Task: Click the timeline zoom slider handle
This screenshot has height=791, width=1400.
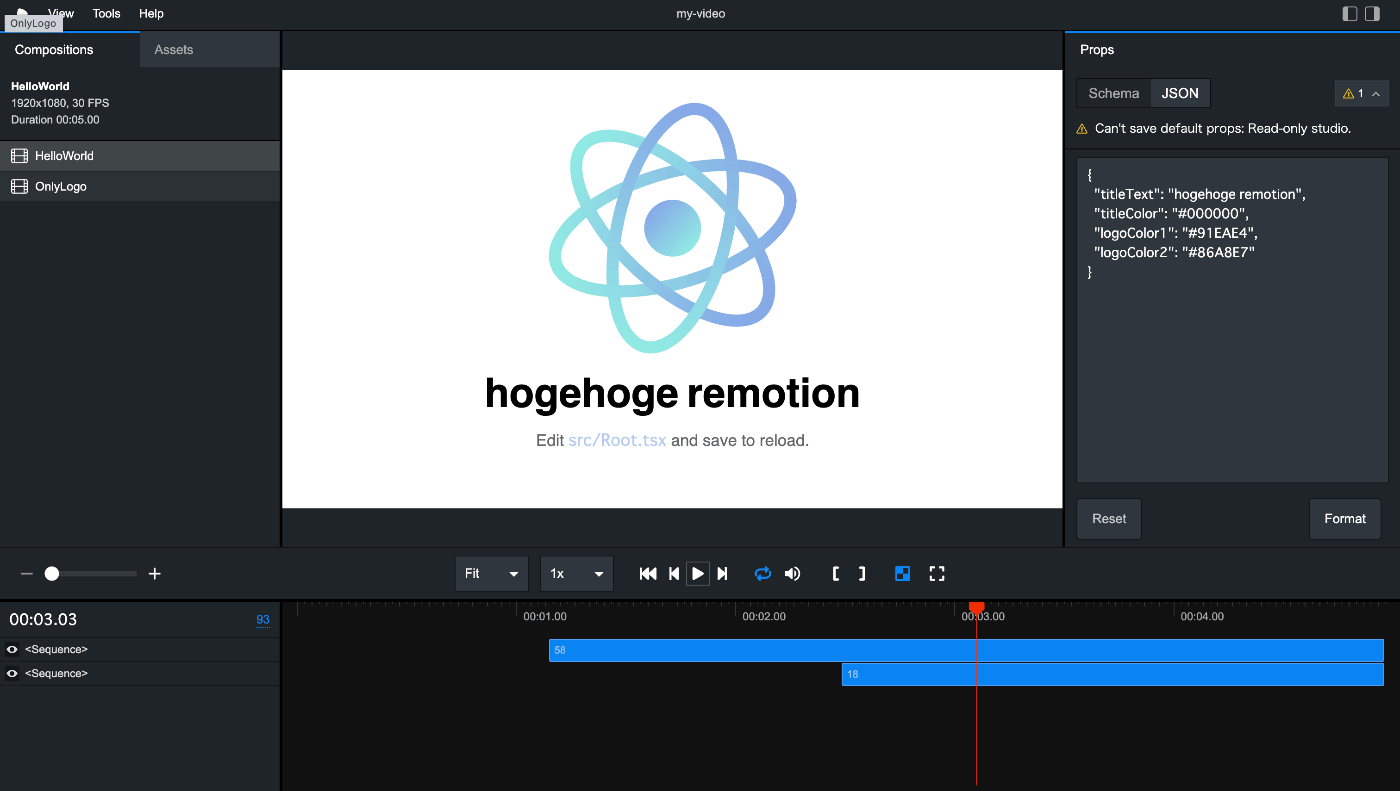Action: [x=52, y=574]
